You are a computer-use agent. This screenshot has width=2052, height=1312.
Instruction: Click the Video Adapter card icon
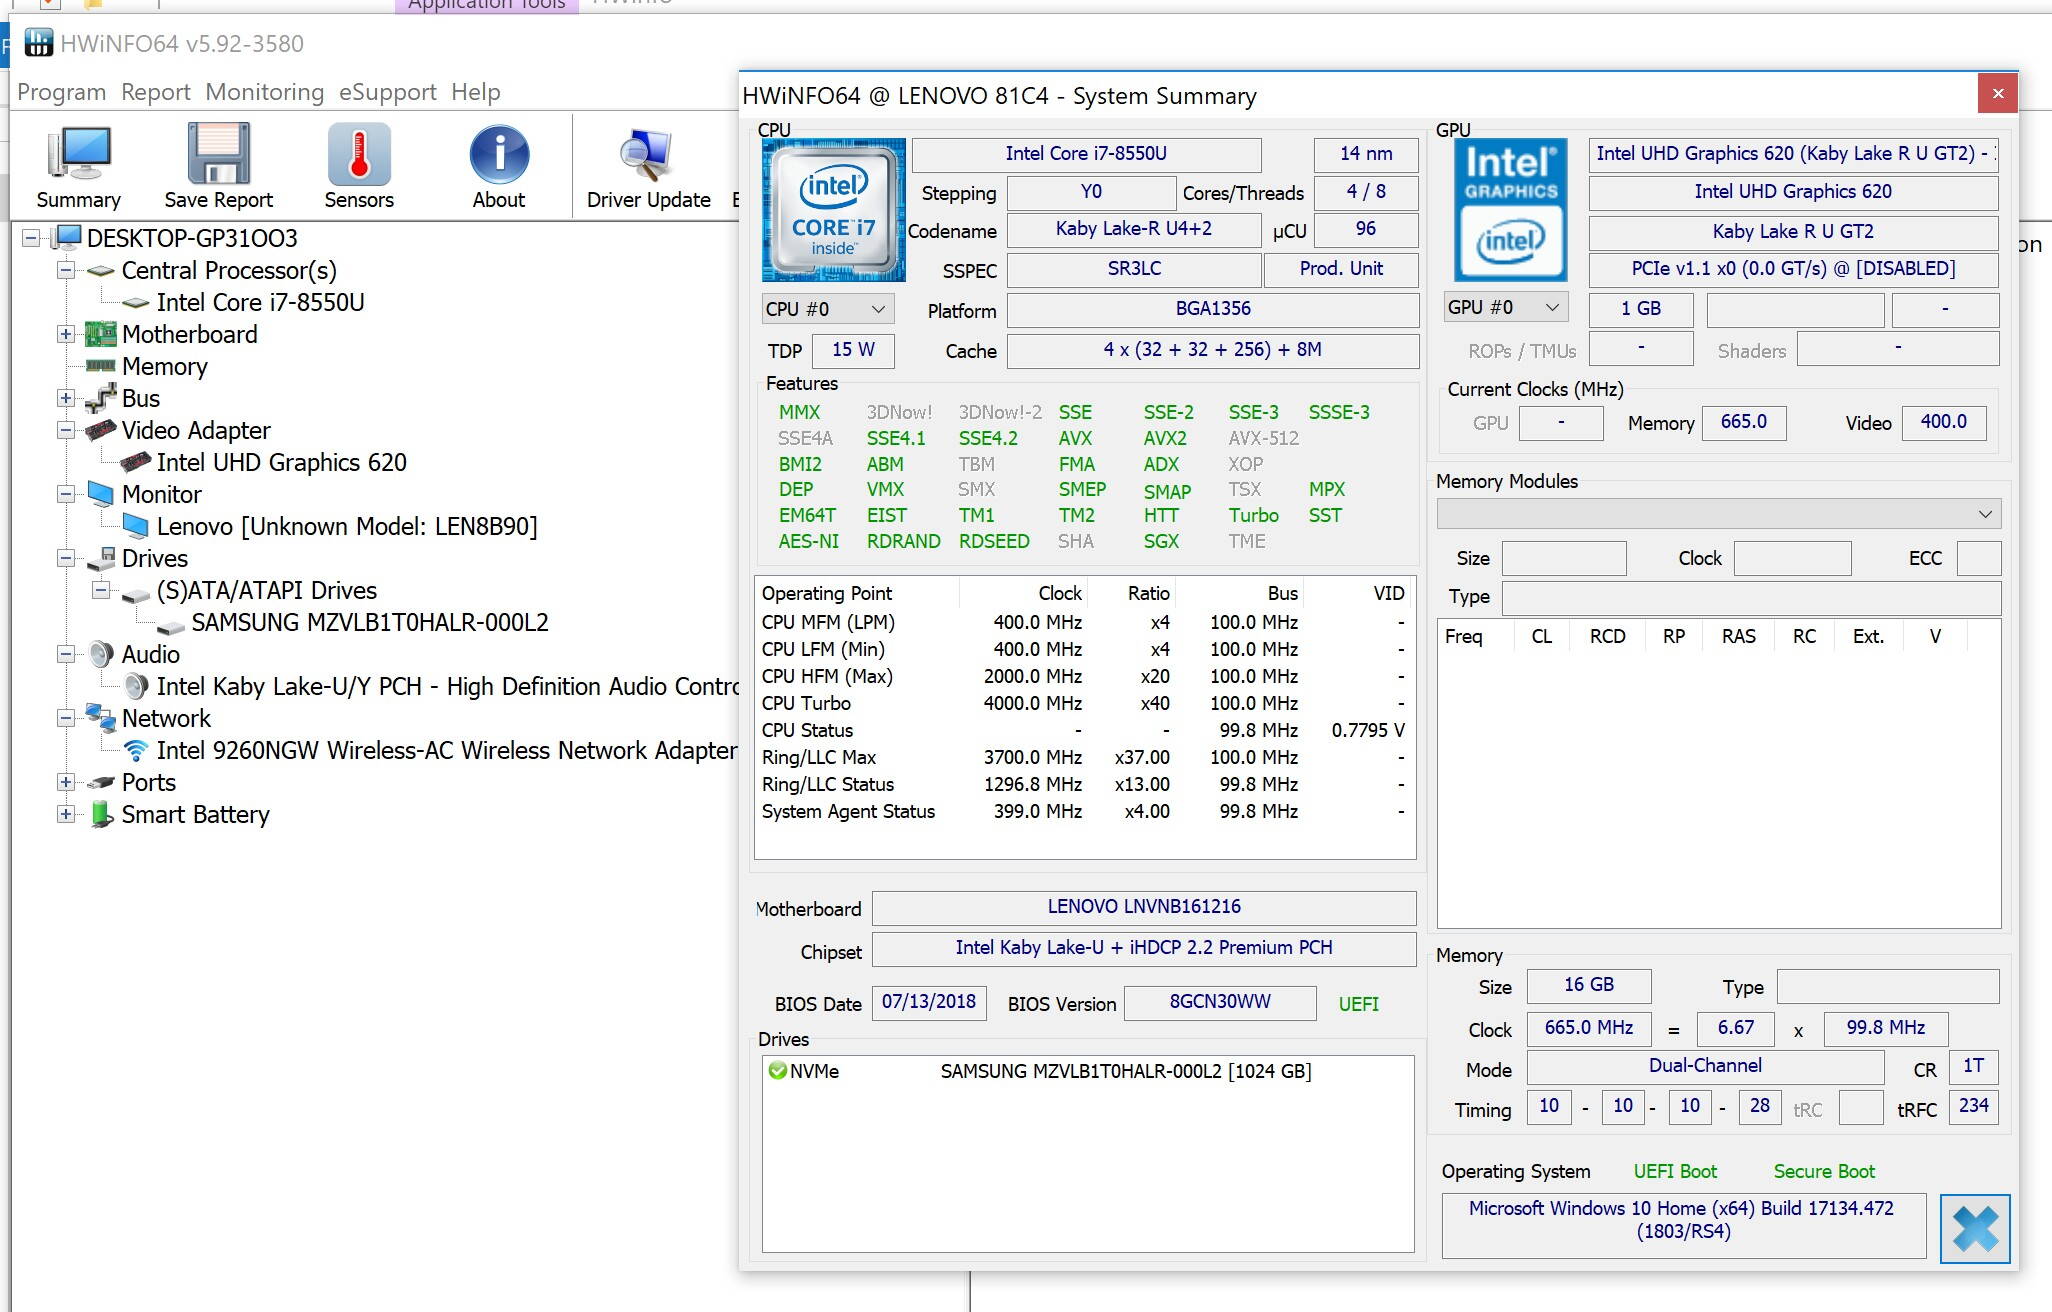pos(100,430)
